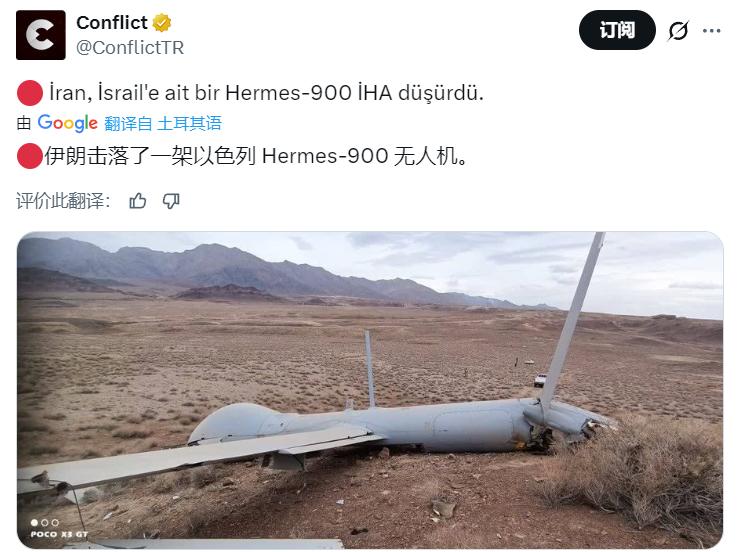Click the gold verified badge next to Conflict

(x=162, y=23)
